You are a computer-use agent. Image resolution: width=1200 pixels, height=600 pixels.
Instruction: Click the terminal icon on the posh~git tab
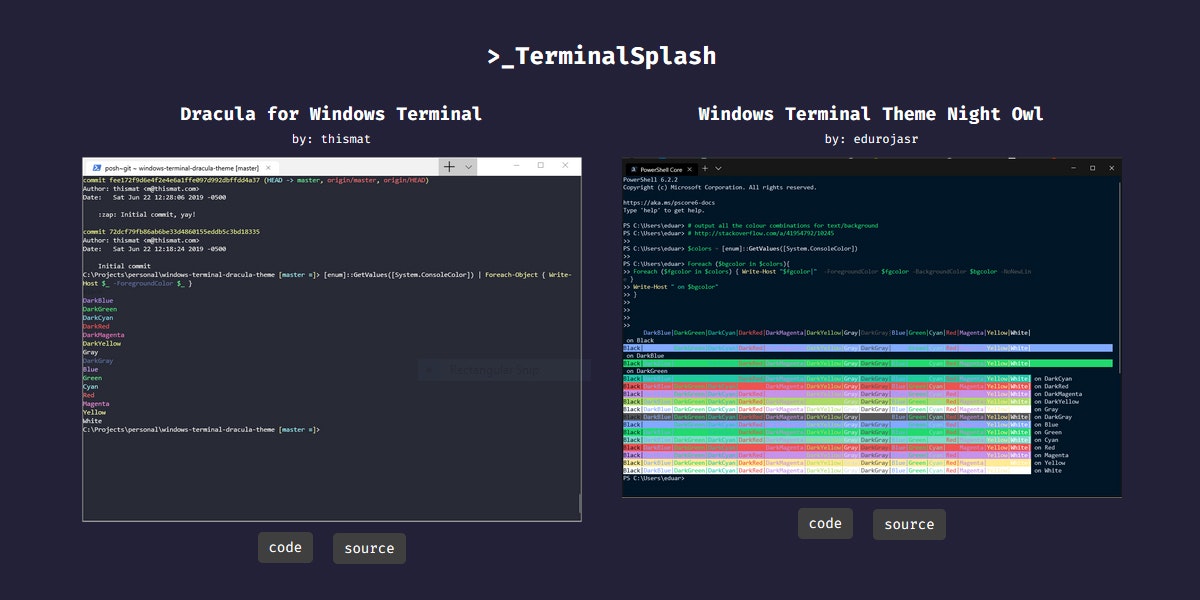coord(97,166)
